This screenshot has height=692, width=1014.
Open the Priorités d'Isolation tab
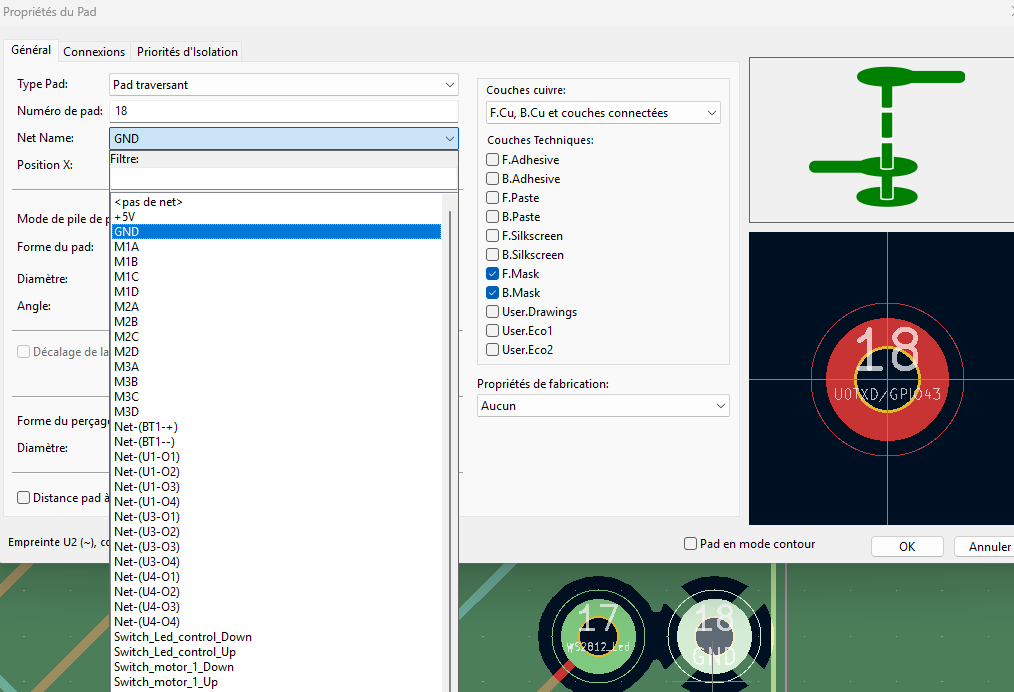pos(187,52)
